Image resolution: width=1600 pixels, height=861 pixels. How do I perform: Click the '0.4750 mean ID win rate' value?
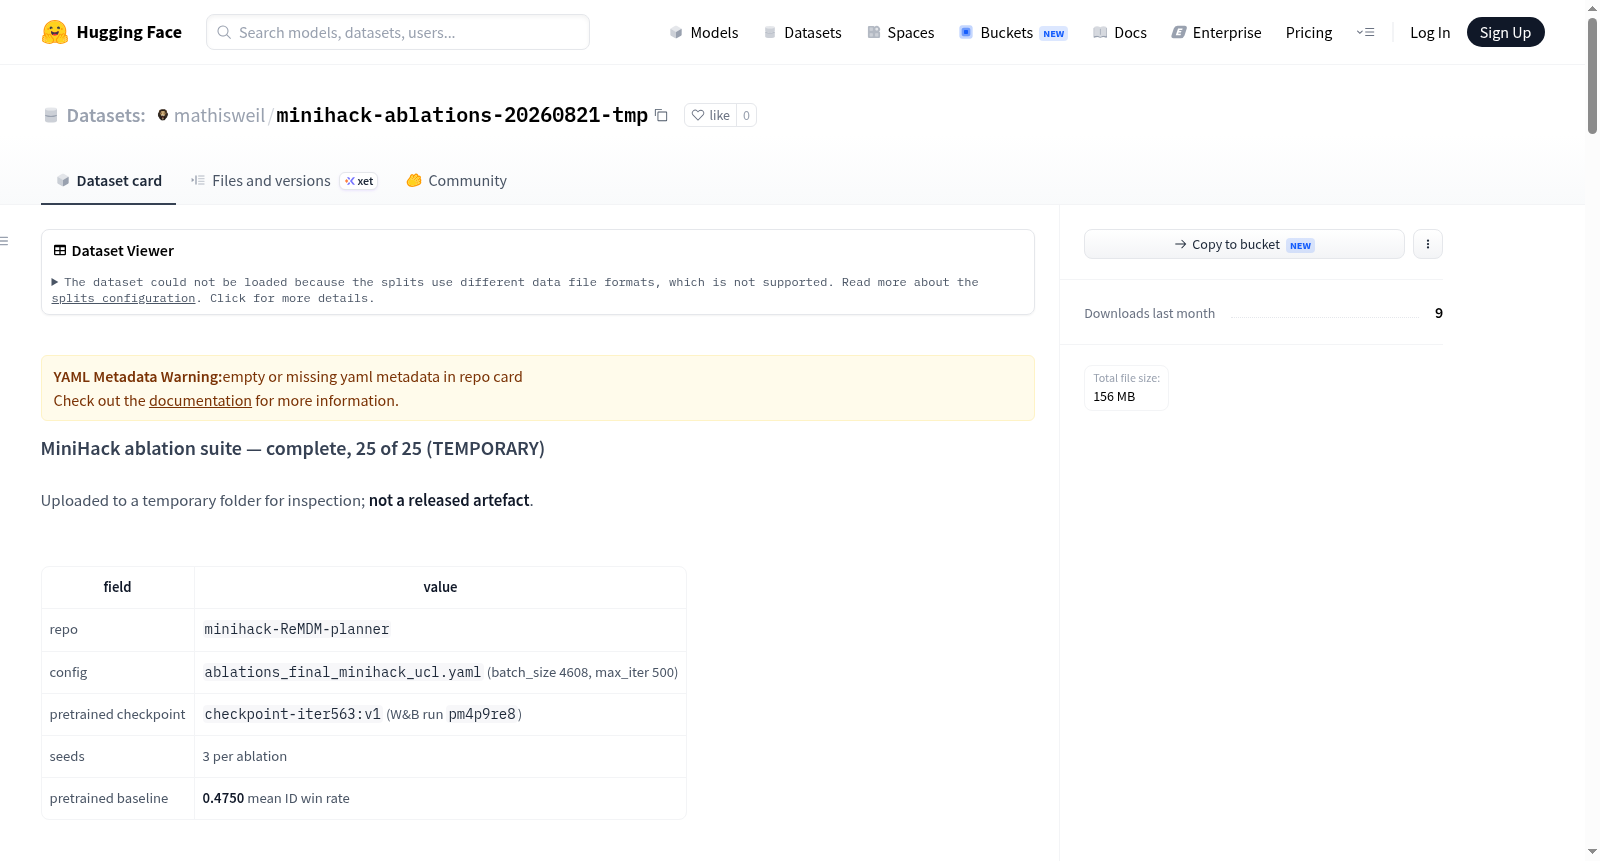[276, 798]
